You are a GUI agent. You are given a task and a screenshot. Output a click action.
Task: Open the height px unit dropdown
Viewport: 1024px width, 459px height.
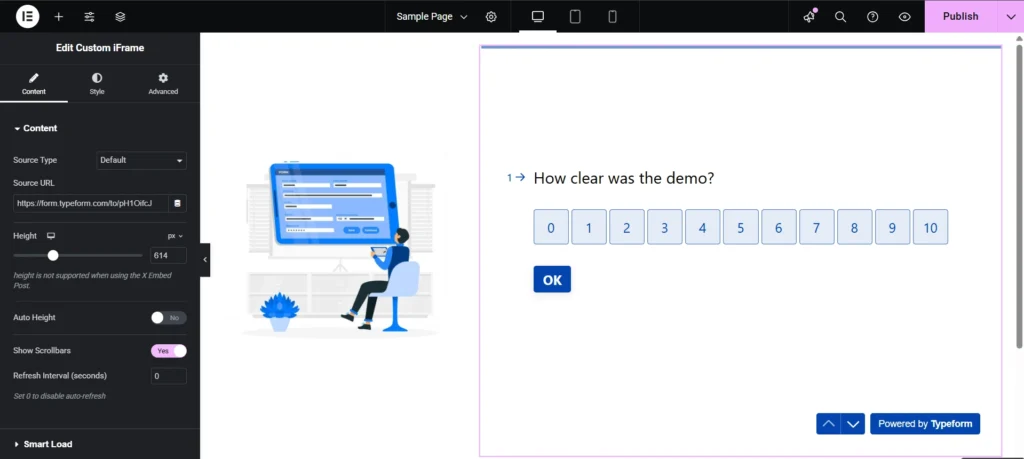pos(174,236)
